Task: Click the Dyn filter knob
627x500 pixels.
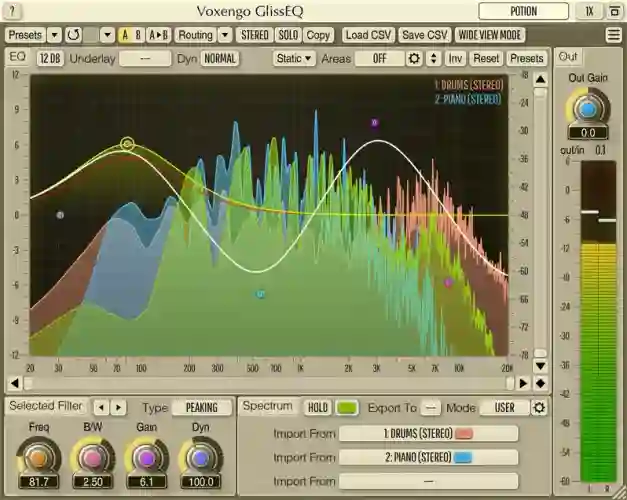Action: pos(201,458)
